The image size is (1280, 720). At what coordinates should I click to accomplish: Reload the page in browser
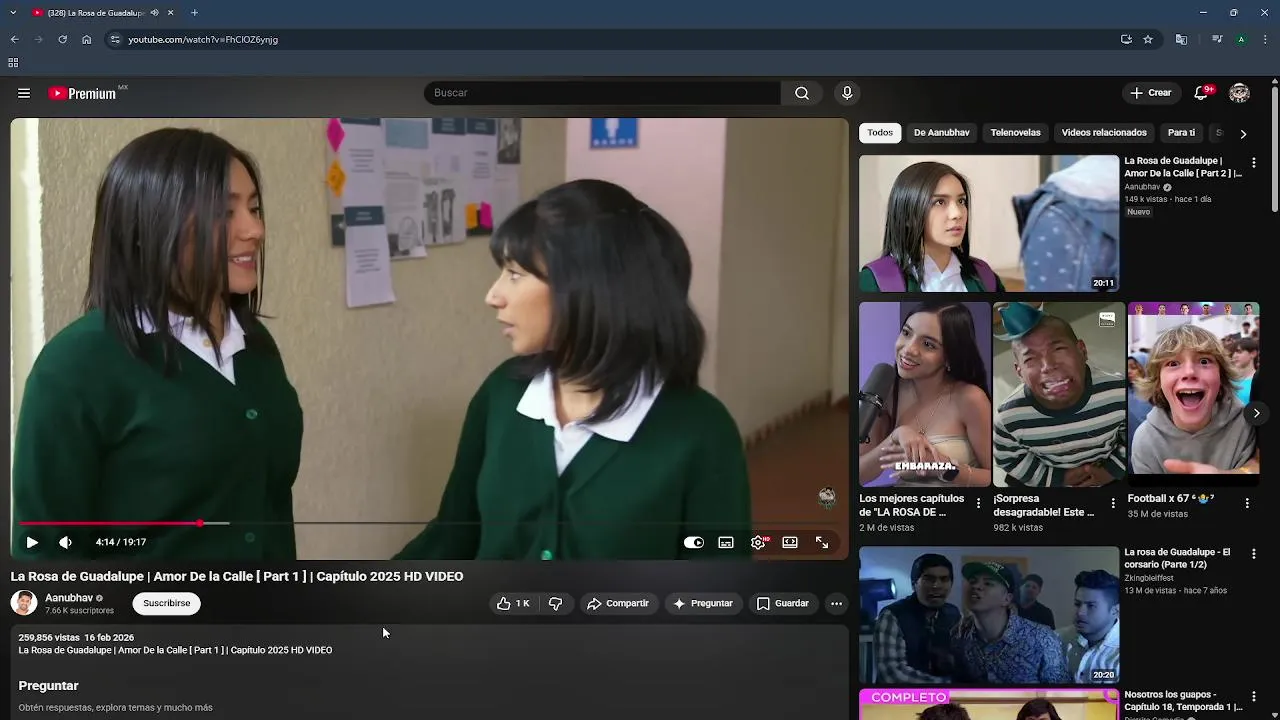pos(62,39)
